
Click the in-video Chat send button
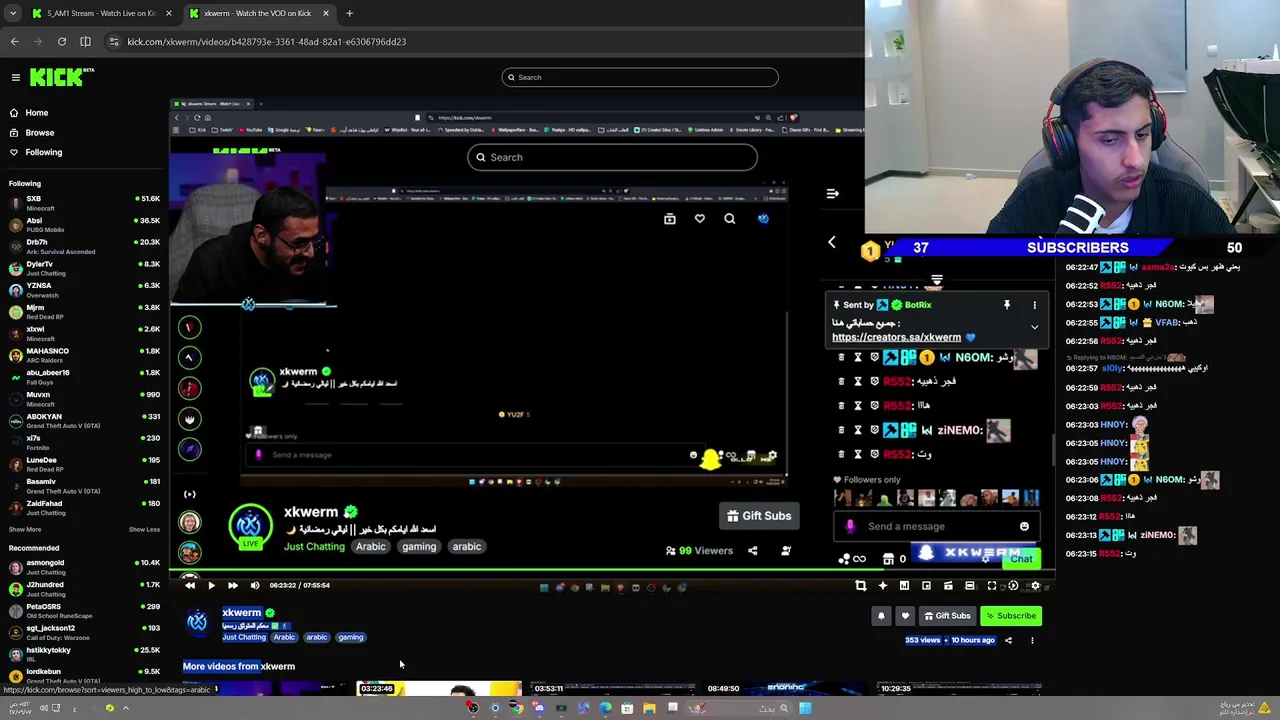(1021, 559)
